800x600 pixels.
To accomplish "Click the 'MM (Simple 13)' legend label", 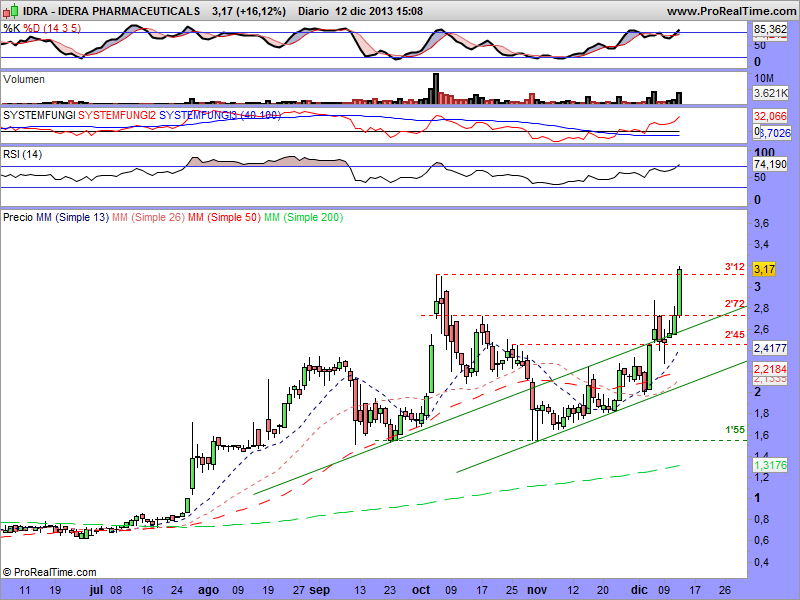I will (72, 217).
